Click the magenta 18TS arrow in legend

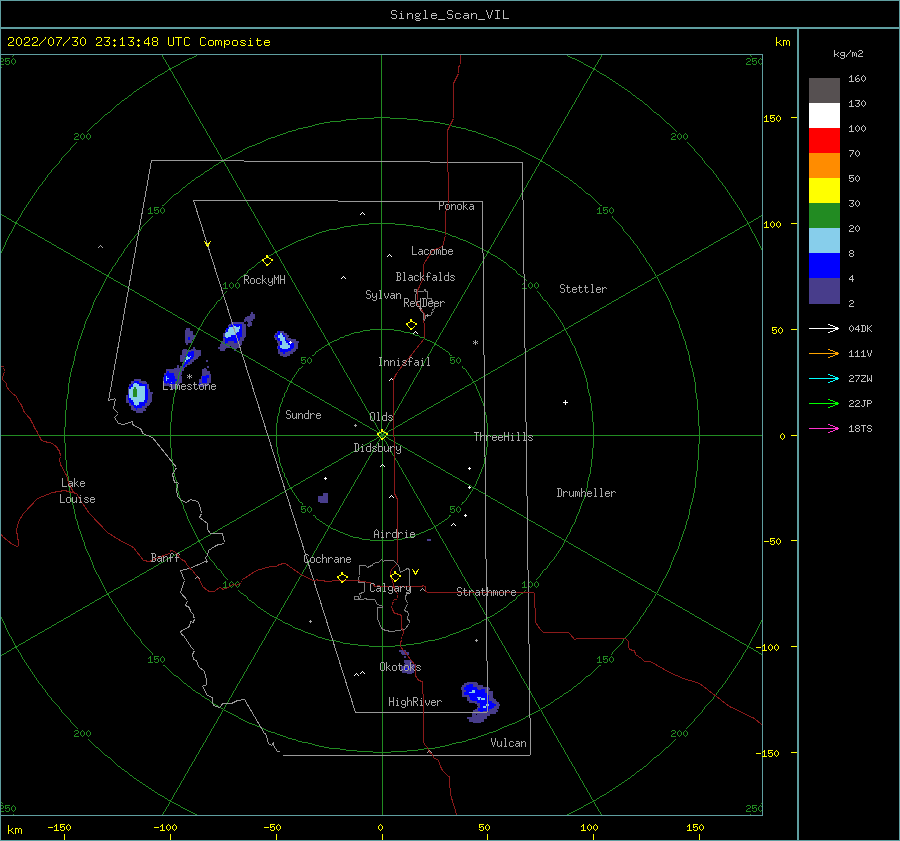coord(824,428)
